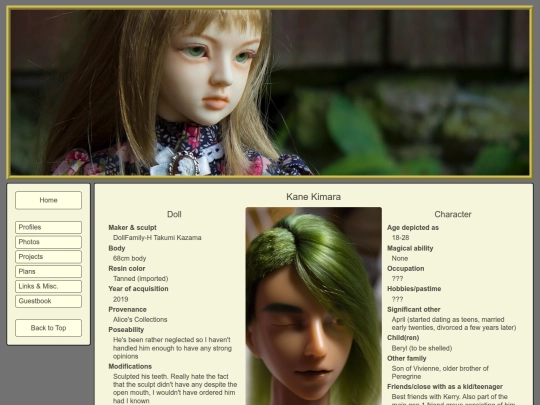540x405 pixels.
Task: Select the Doll column heading
Action: click(x=174, y=214)
